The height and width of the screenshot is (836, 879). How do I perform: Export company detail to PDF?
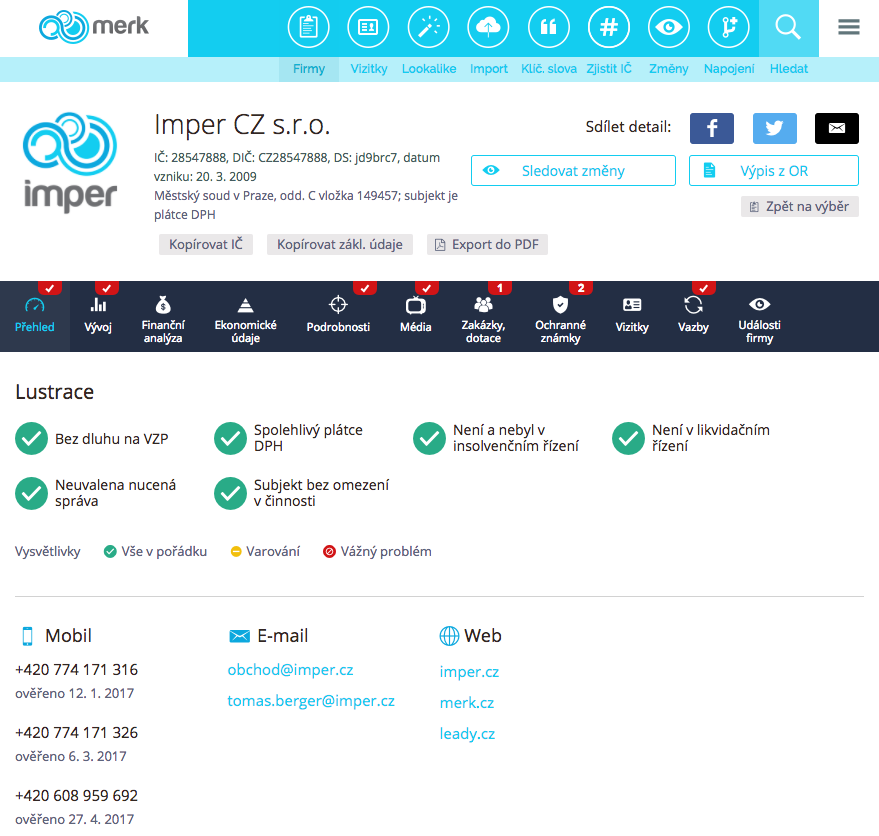pos(487,244)
